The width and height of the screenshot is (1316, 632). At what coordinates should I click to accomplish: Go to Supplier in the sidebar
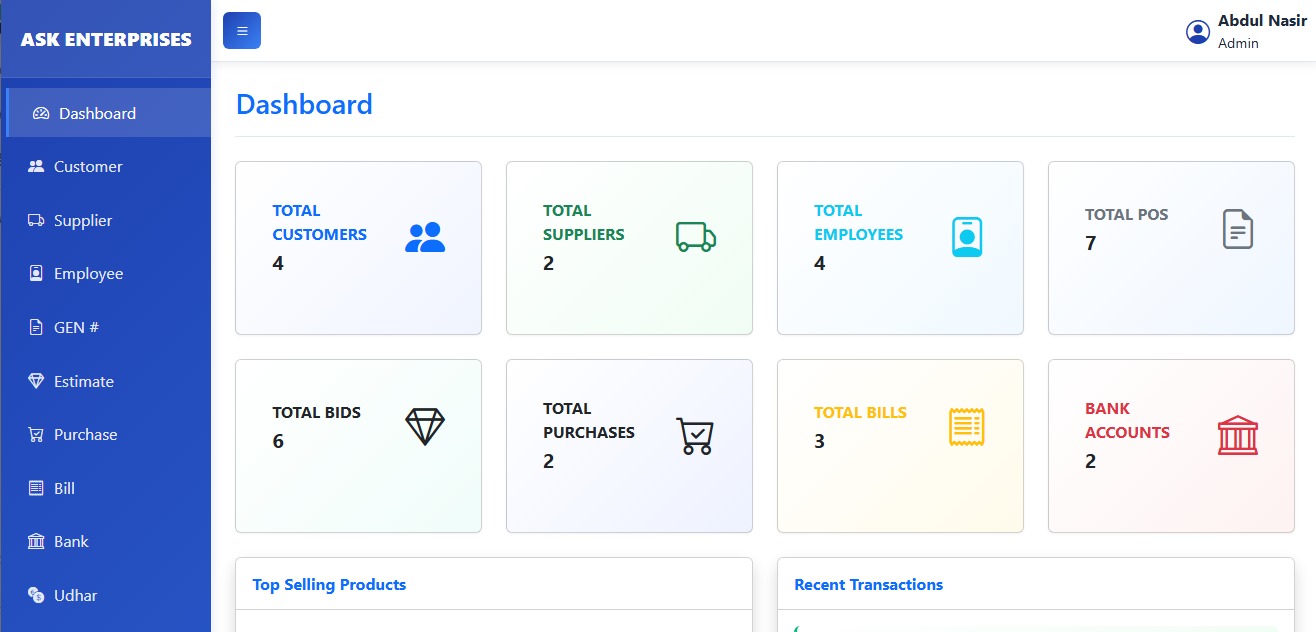[83, 221]
